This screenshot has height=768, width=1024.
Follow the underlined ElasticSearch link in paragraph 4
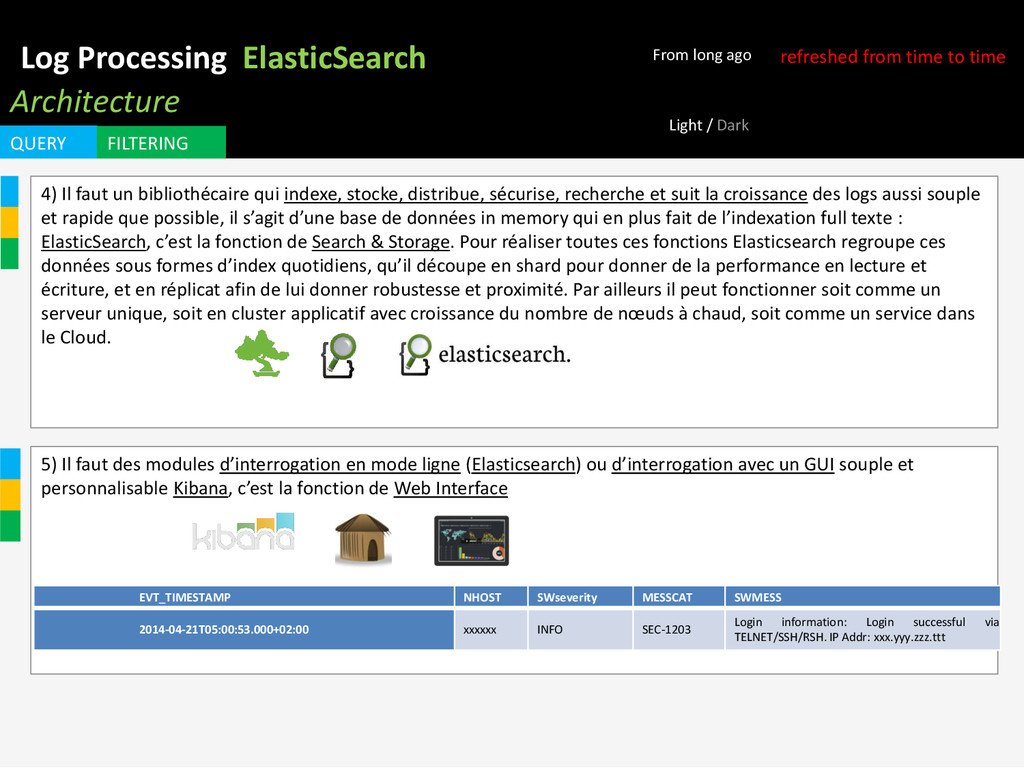click(93, 242)
